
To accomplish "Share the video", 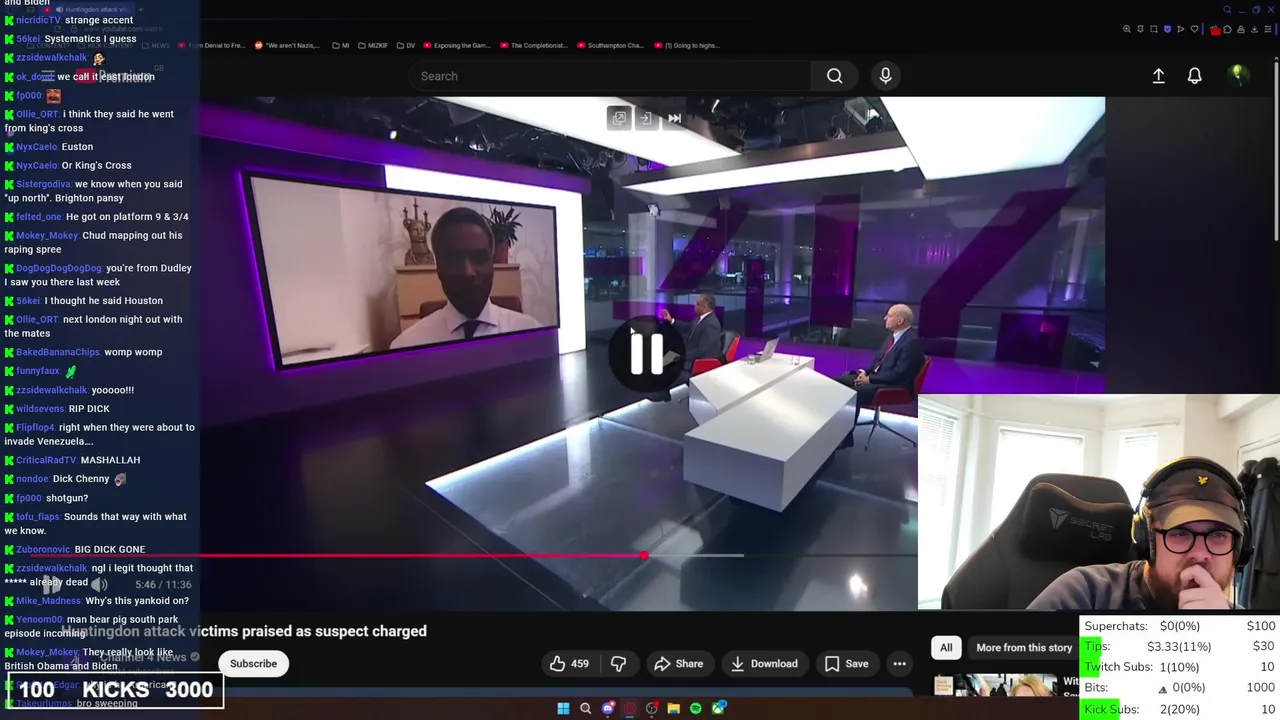I will click(x=678, y=663).
